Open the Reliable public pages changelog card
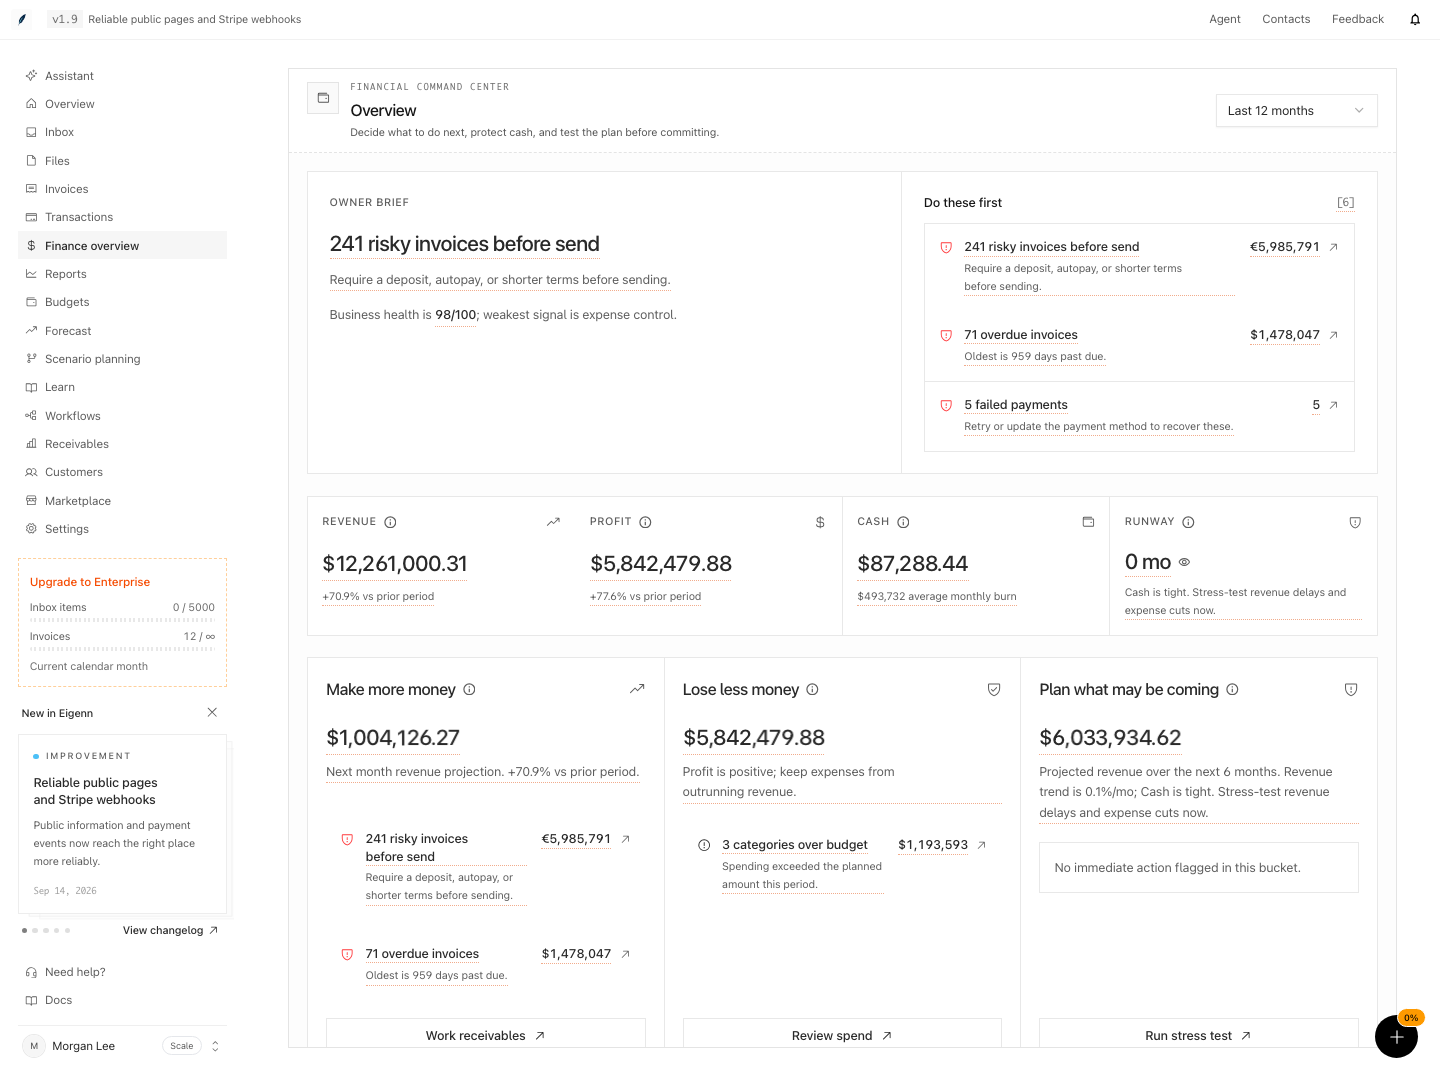 [x=122, y=824]
